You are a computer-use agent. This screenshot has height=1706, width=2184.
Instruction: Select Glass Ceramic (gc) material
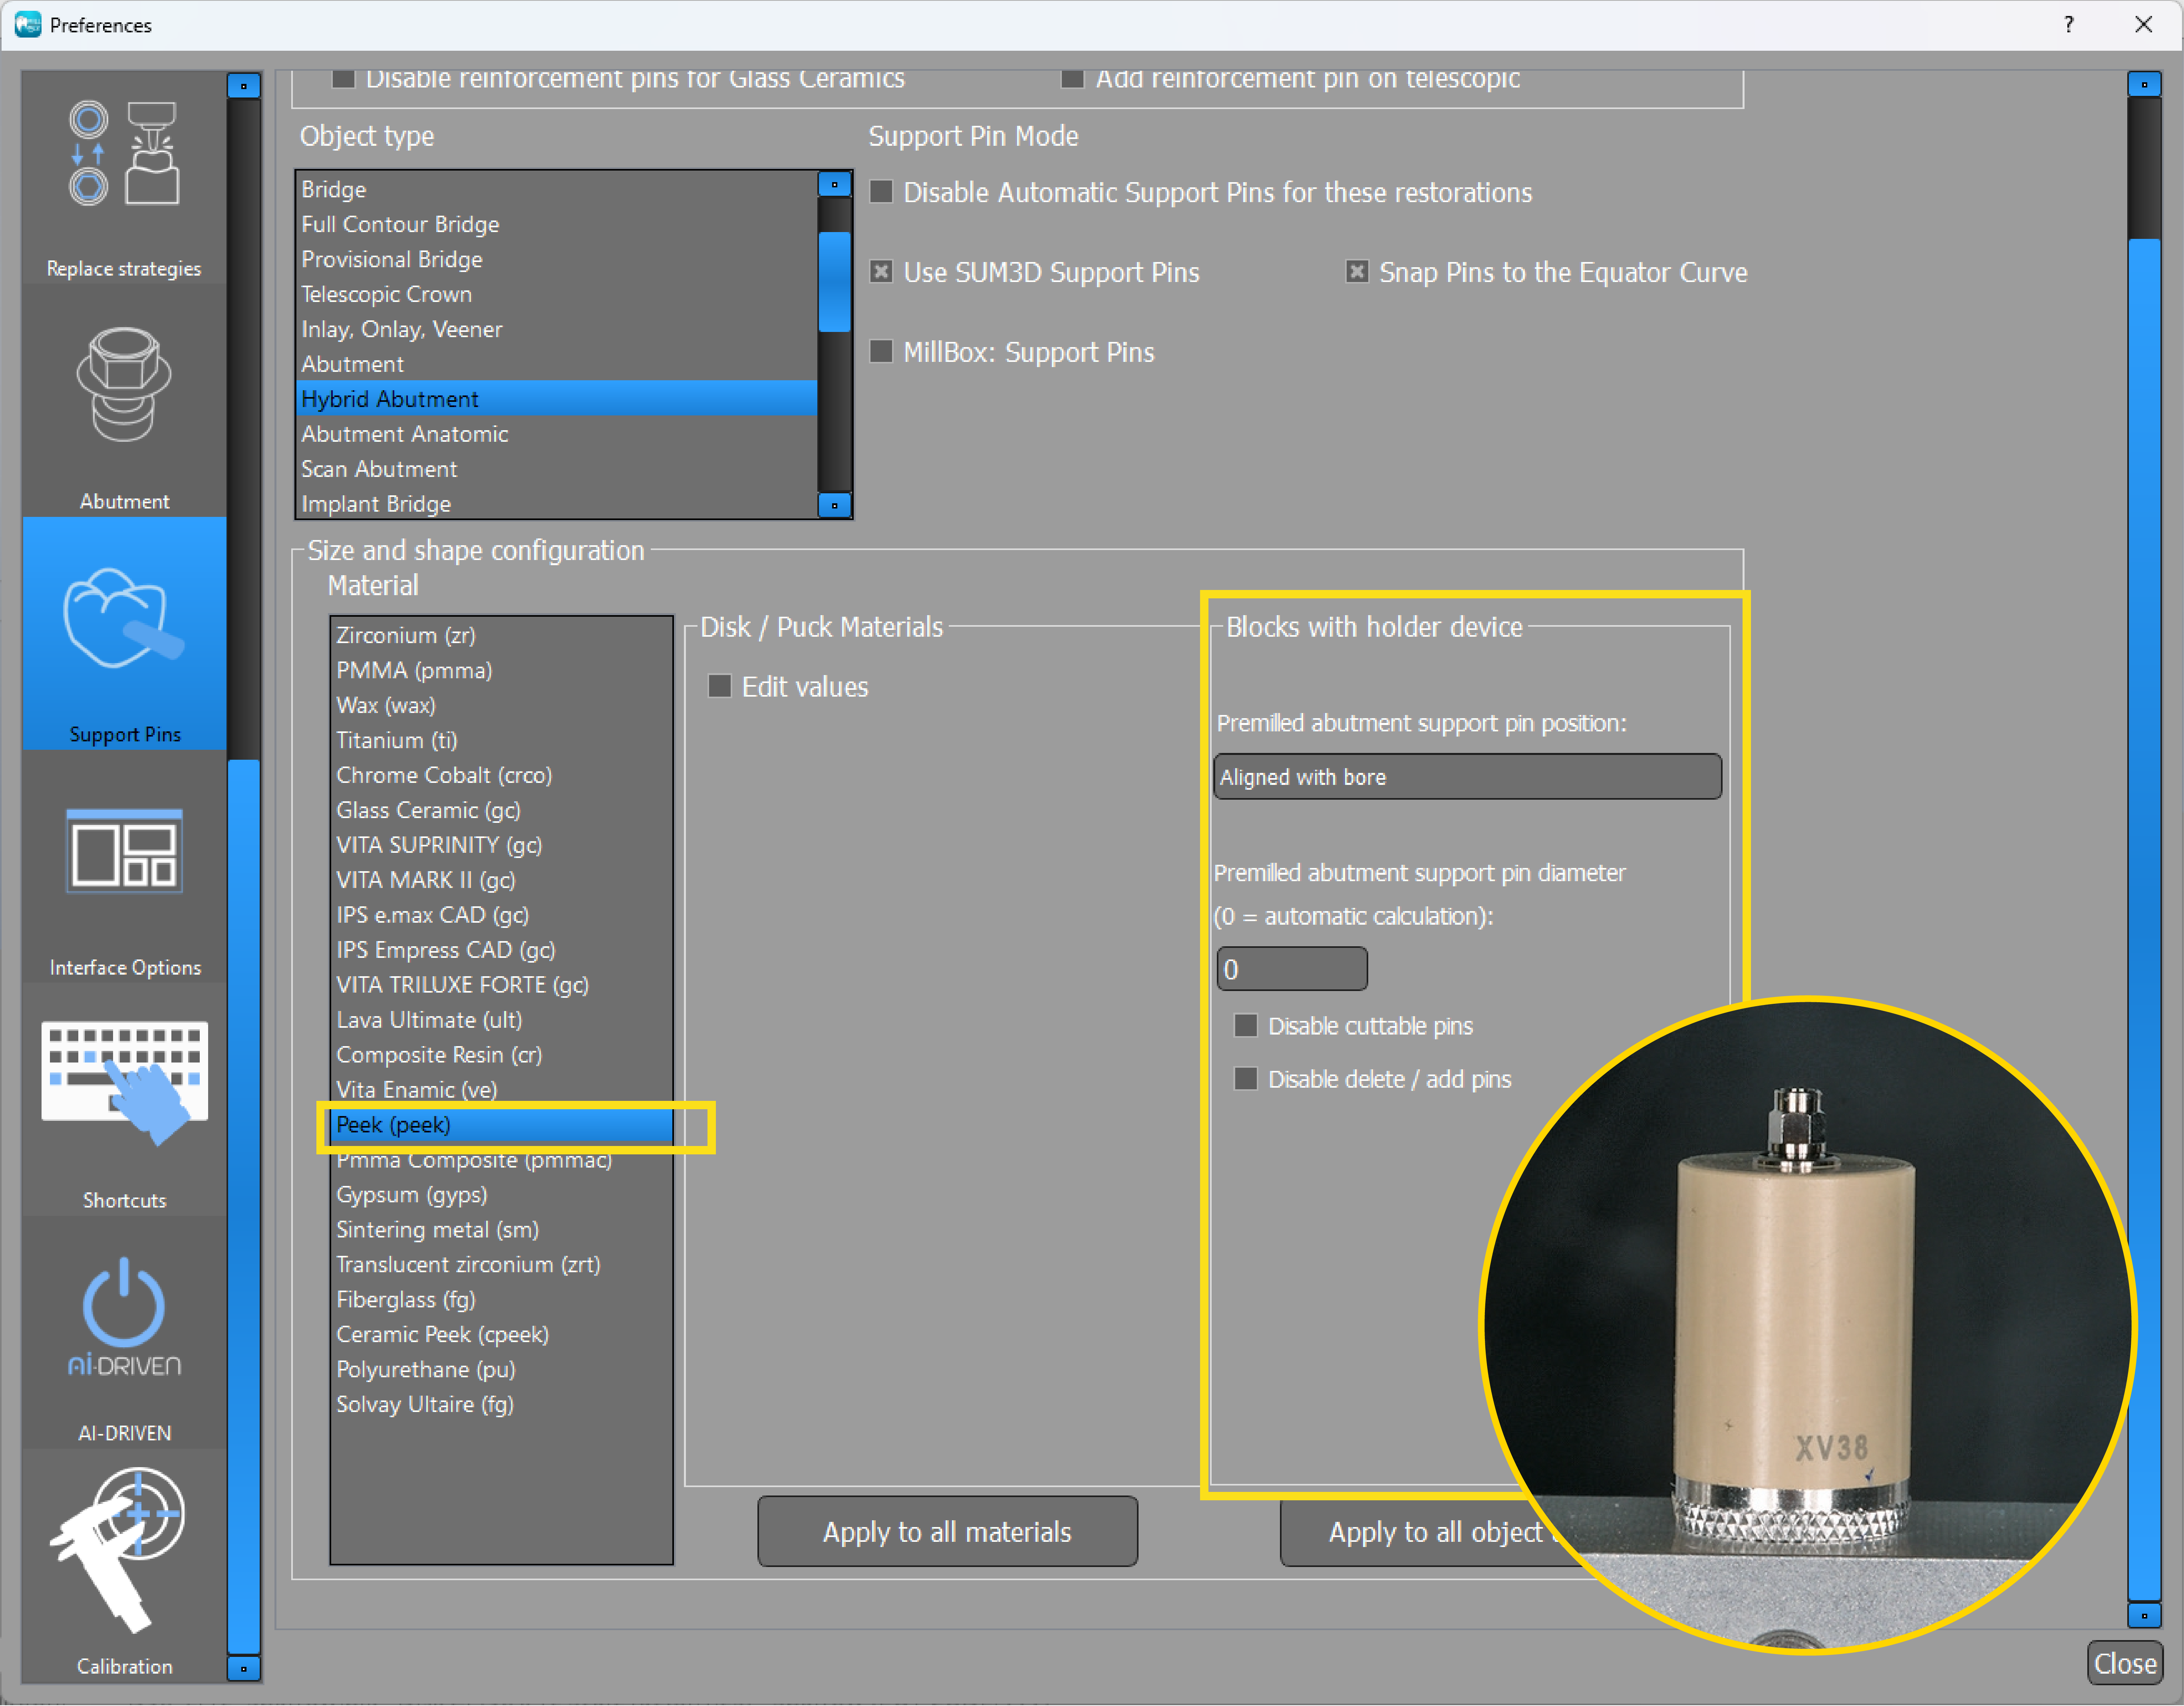point(502,810)
